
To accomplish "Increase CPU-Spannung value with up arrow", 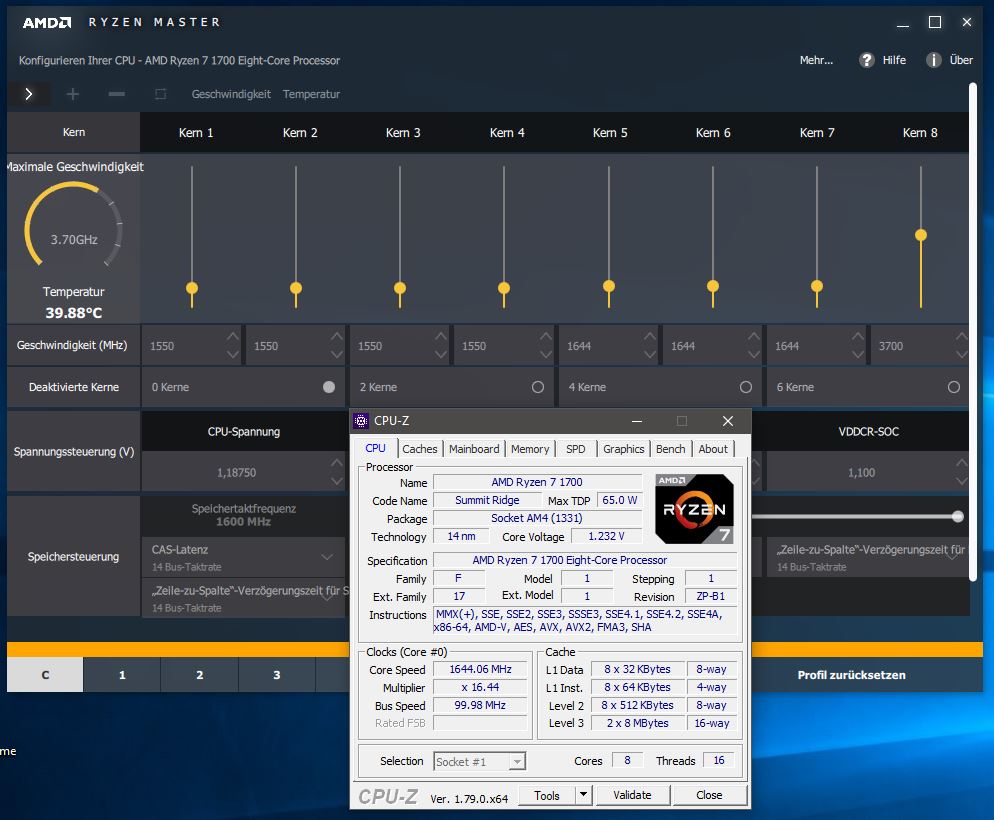I will (x=337, y=463).
